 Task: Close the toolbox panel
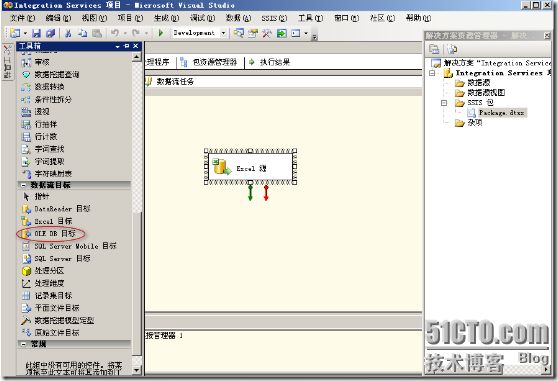(136, 46)
